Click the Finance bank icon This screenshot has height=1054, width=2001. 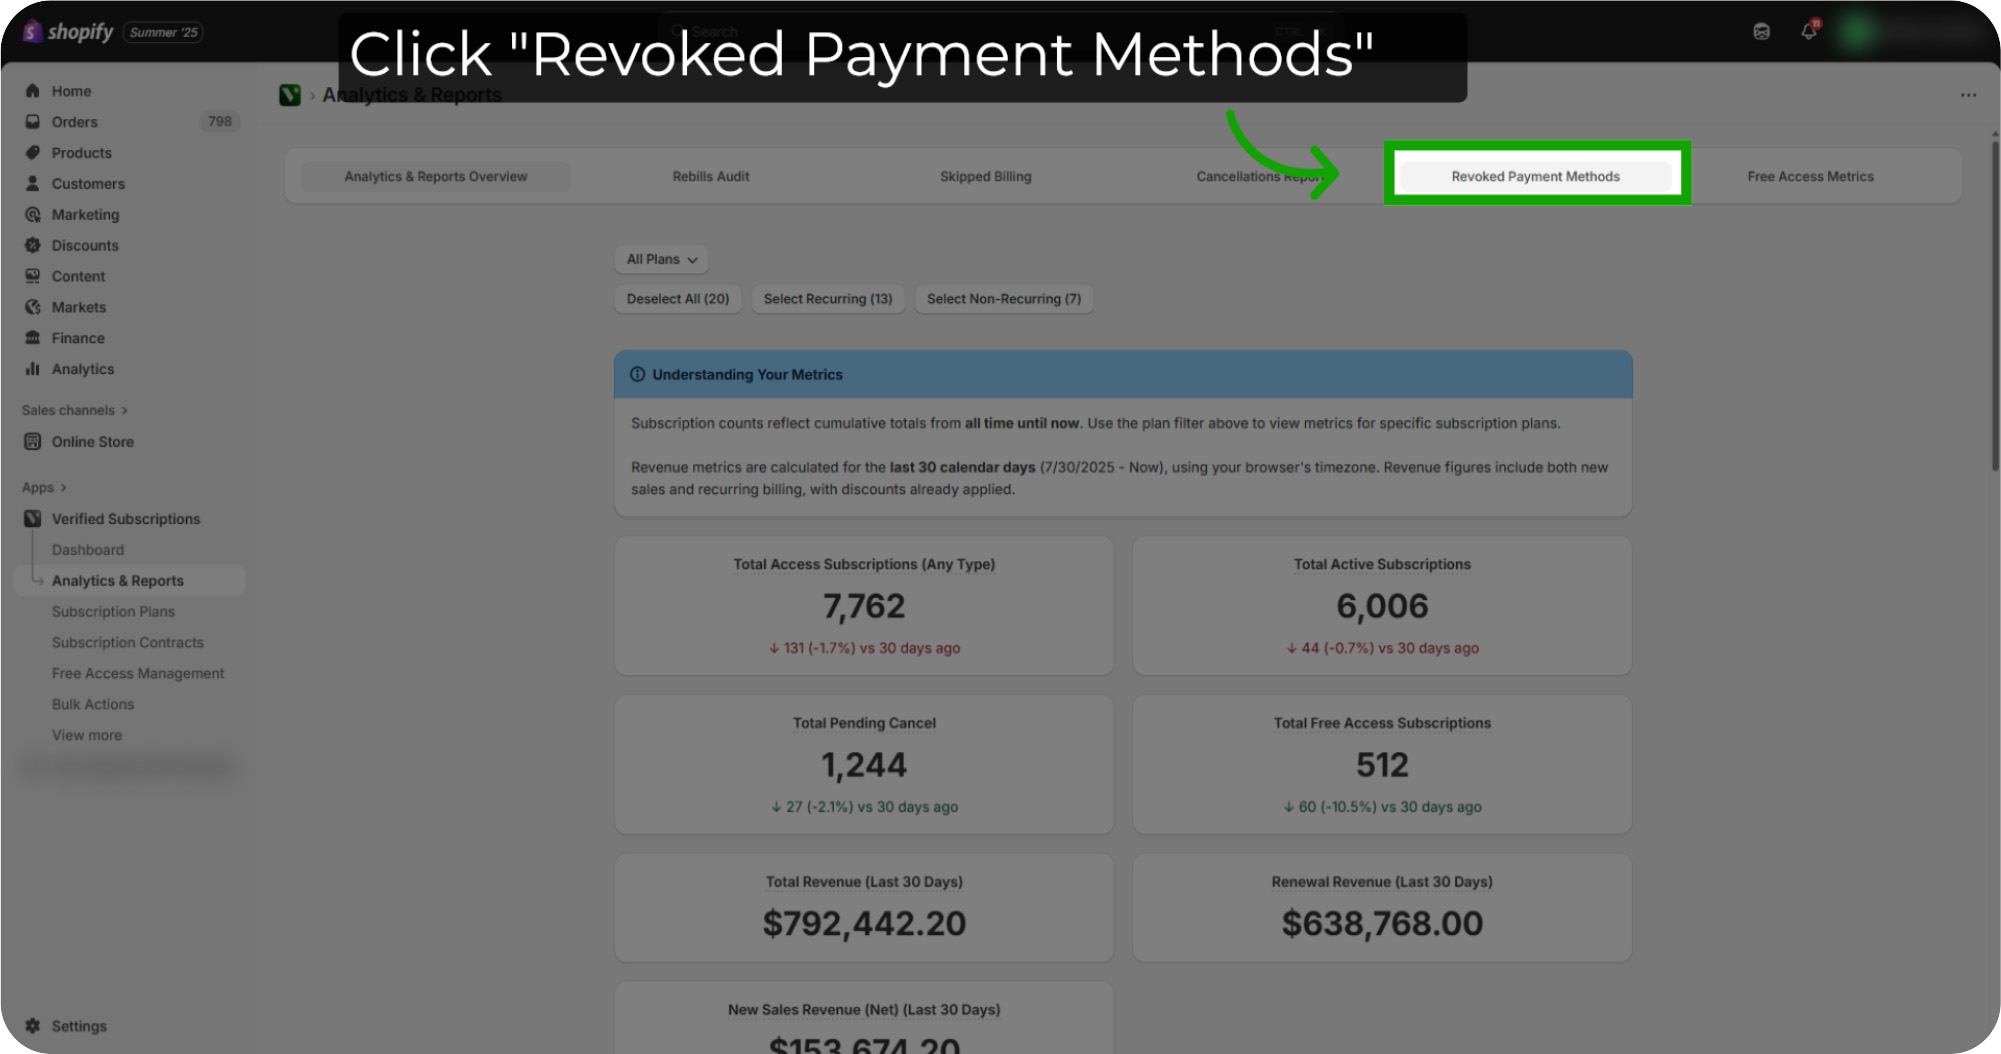tap(33, 338)
